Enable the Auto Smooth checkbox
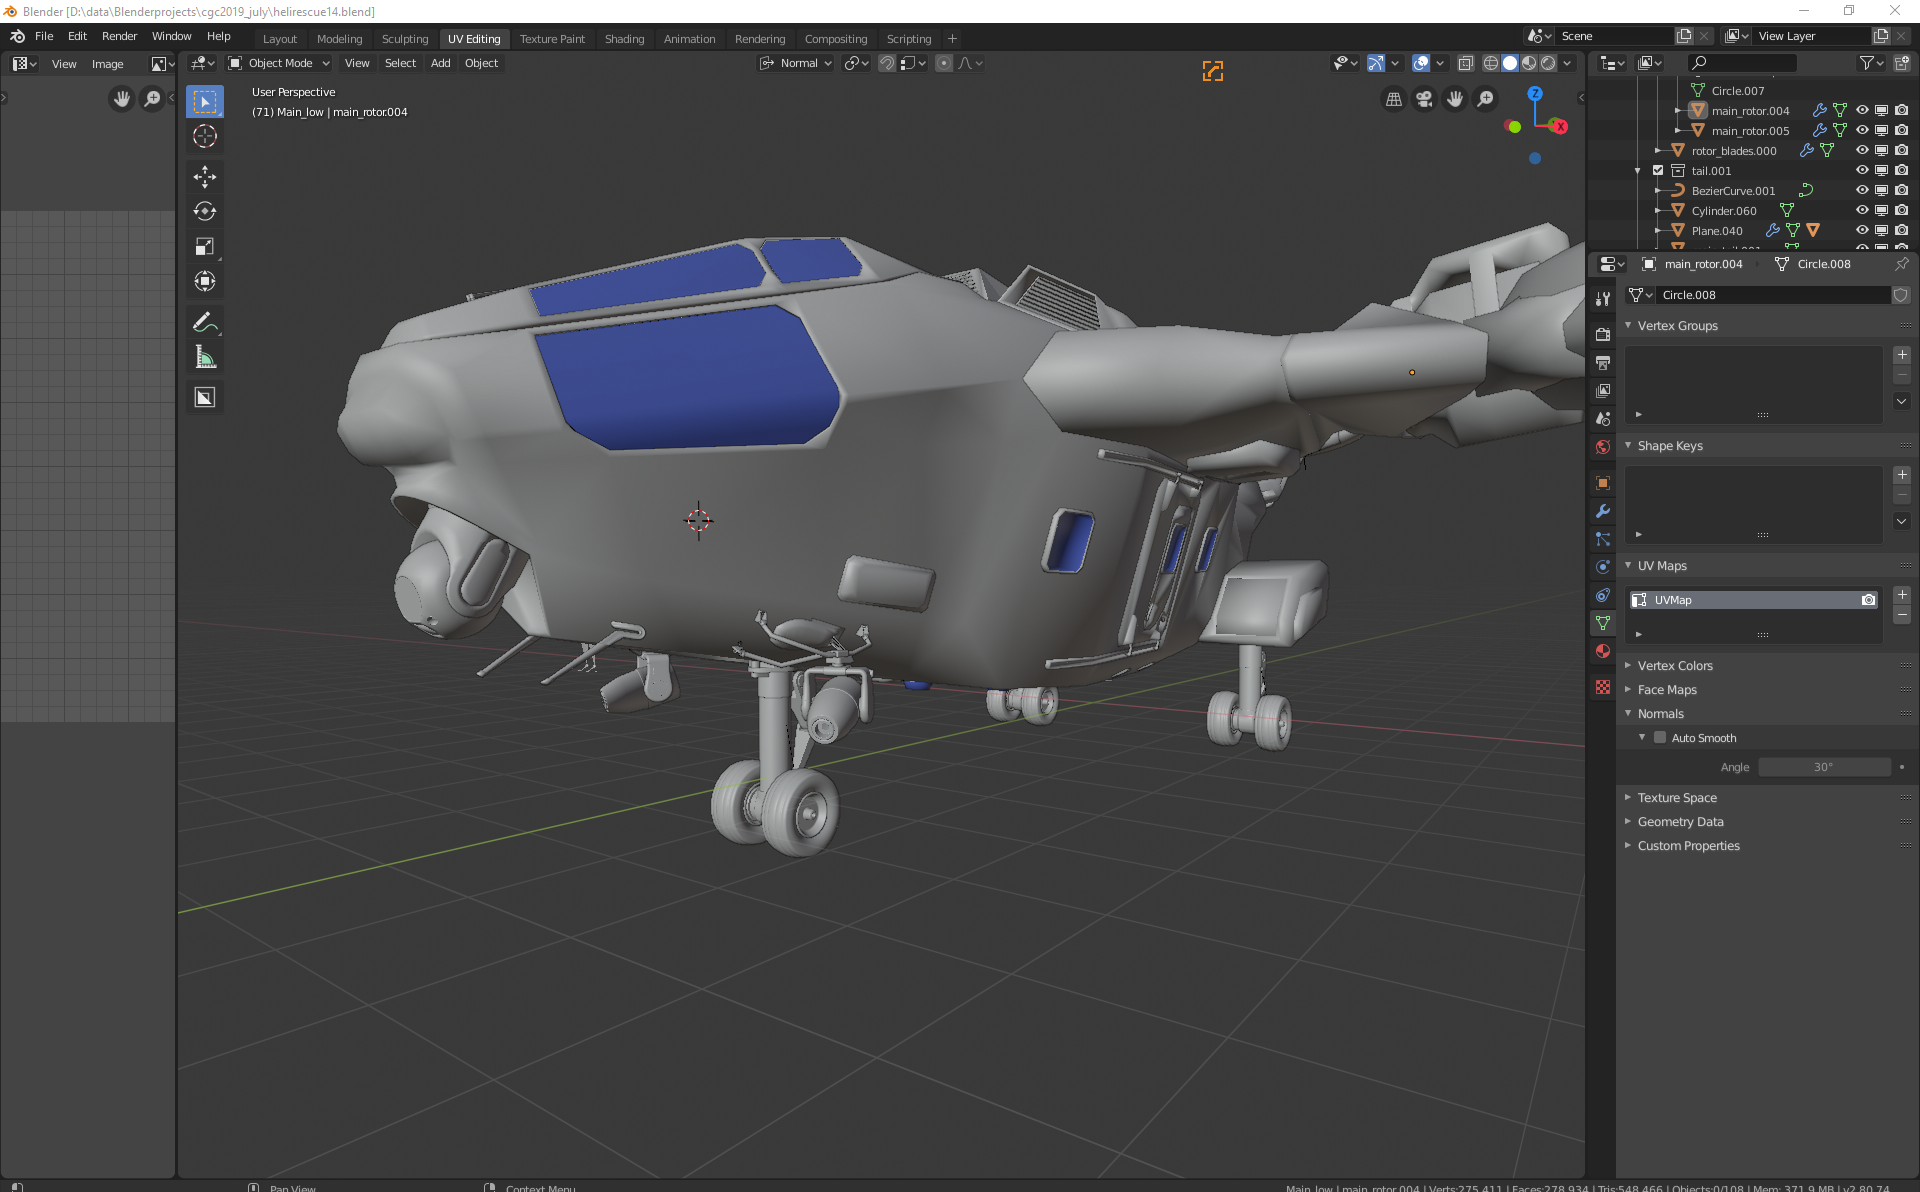This screenshot has width=1920, height=1192. (1660, 738)
